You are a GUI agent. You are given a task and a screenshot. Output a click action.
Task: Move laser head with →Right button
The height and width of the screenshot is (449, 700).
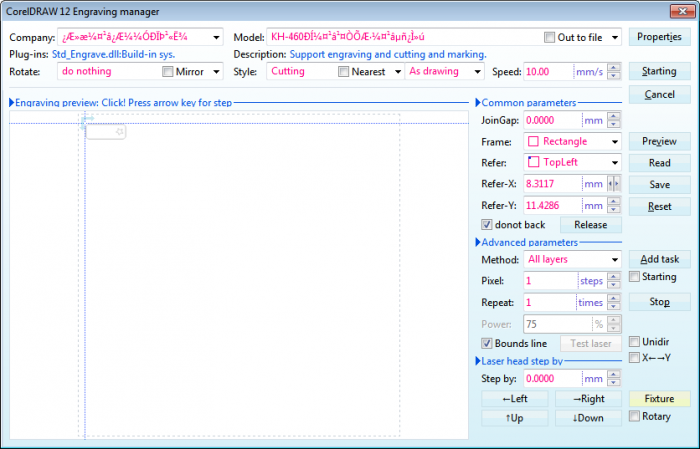coord(588,399)
